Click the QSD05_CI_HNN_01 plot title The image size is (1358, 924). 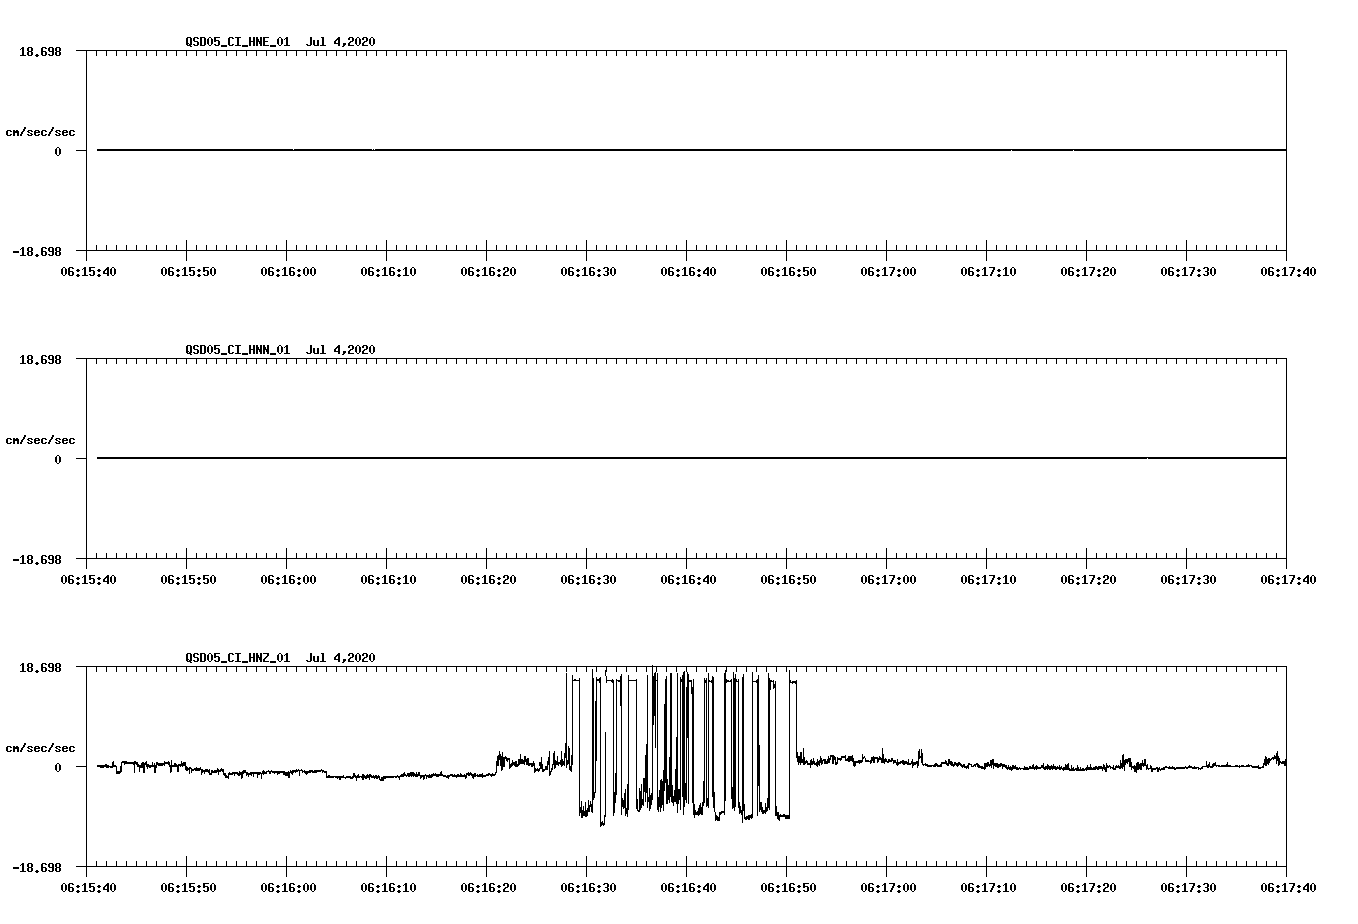[x=280, y=349]
